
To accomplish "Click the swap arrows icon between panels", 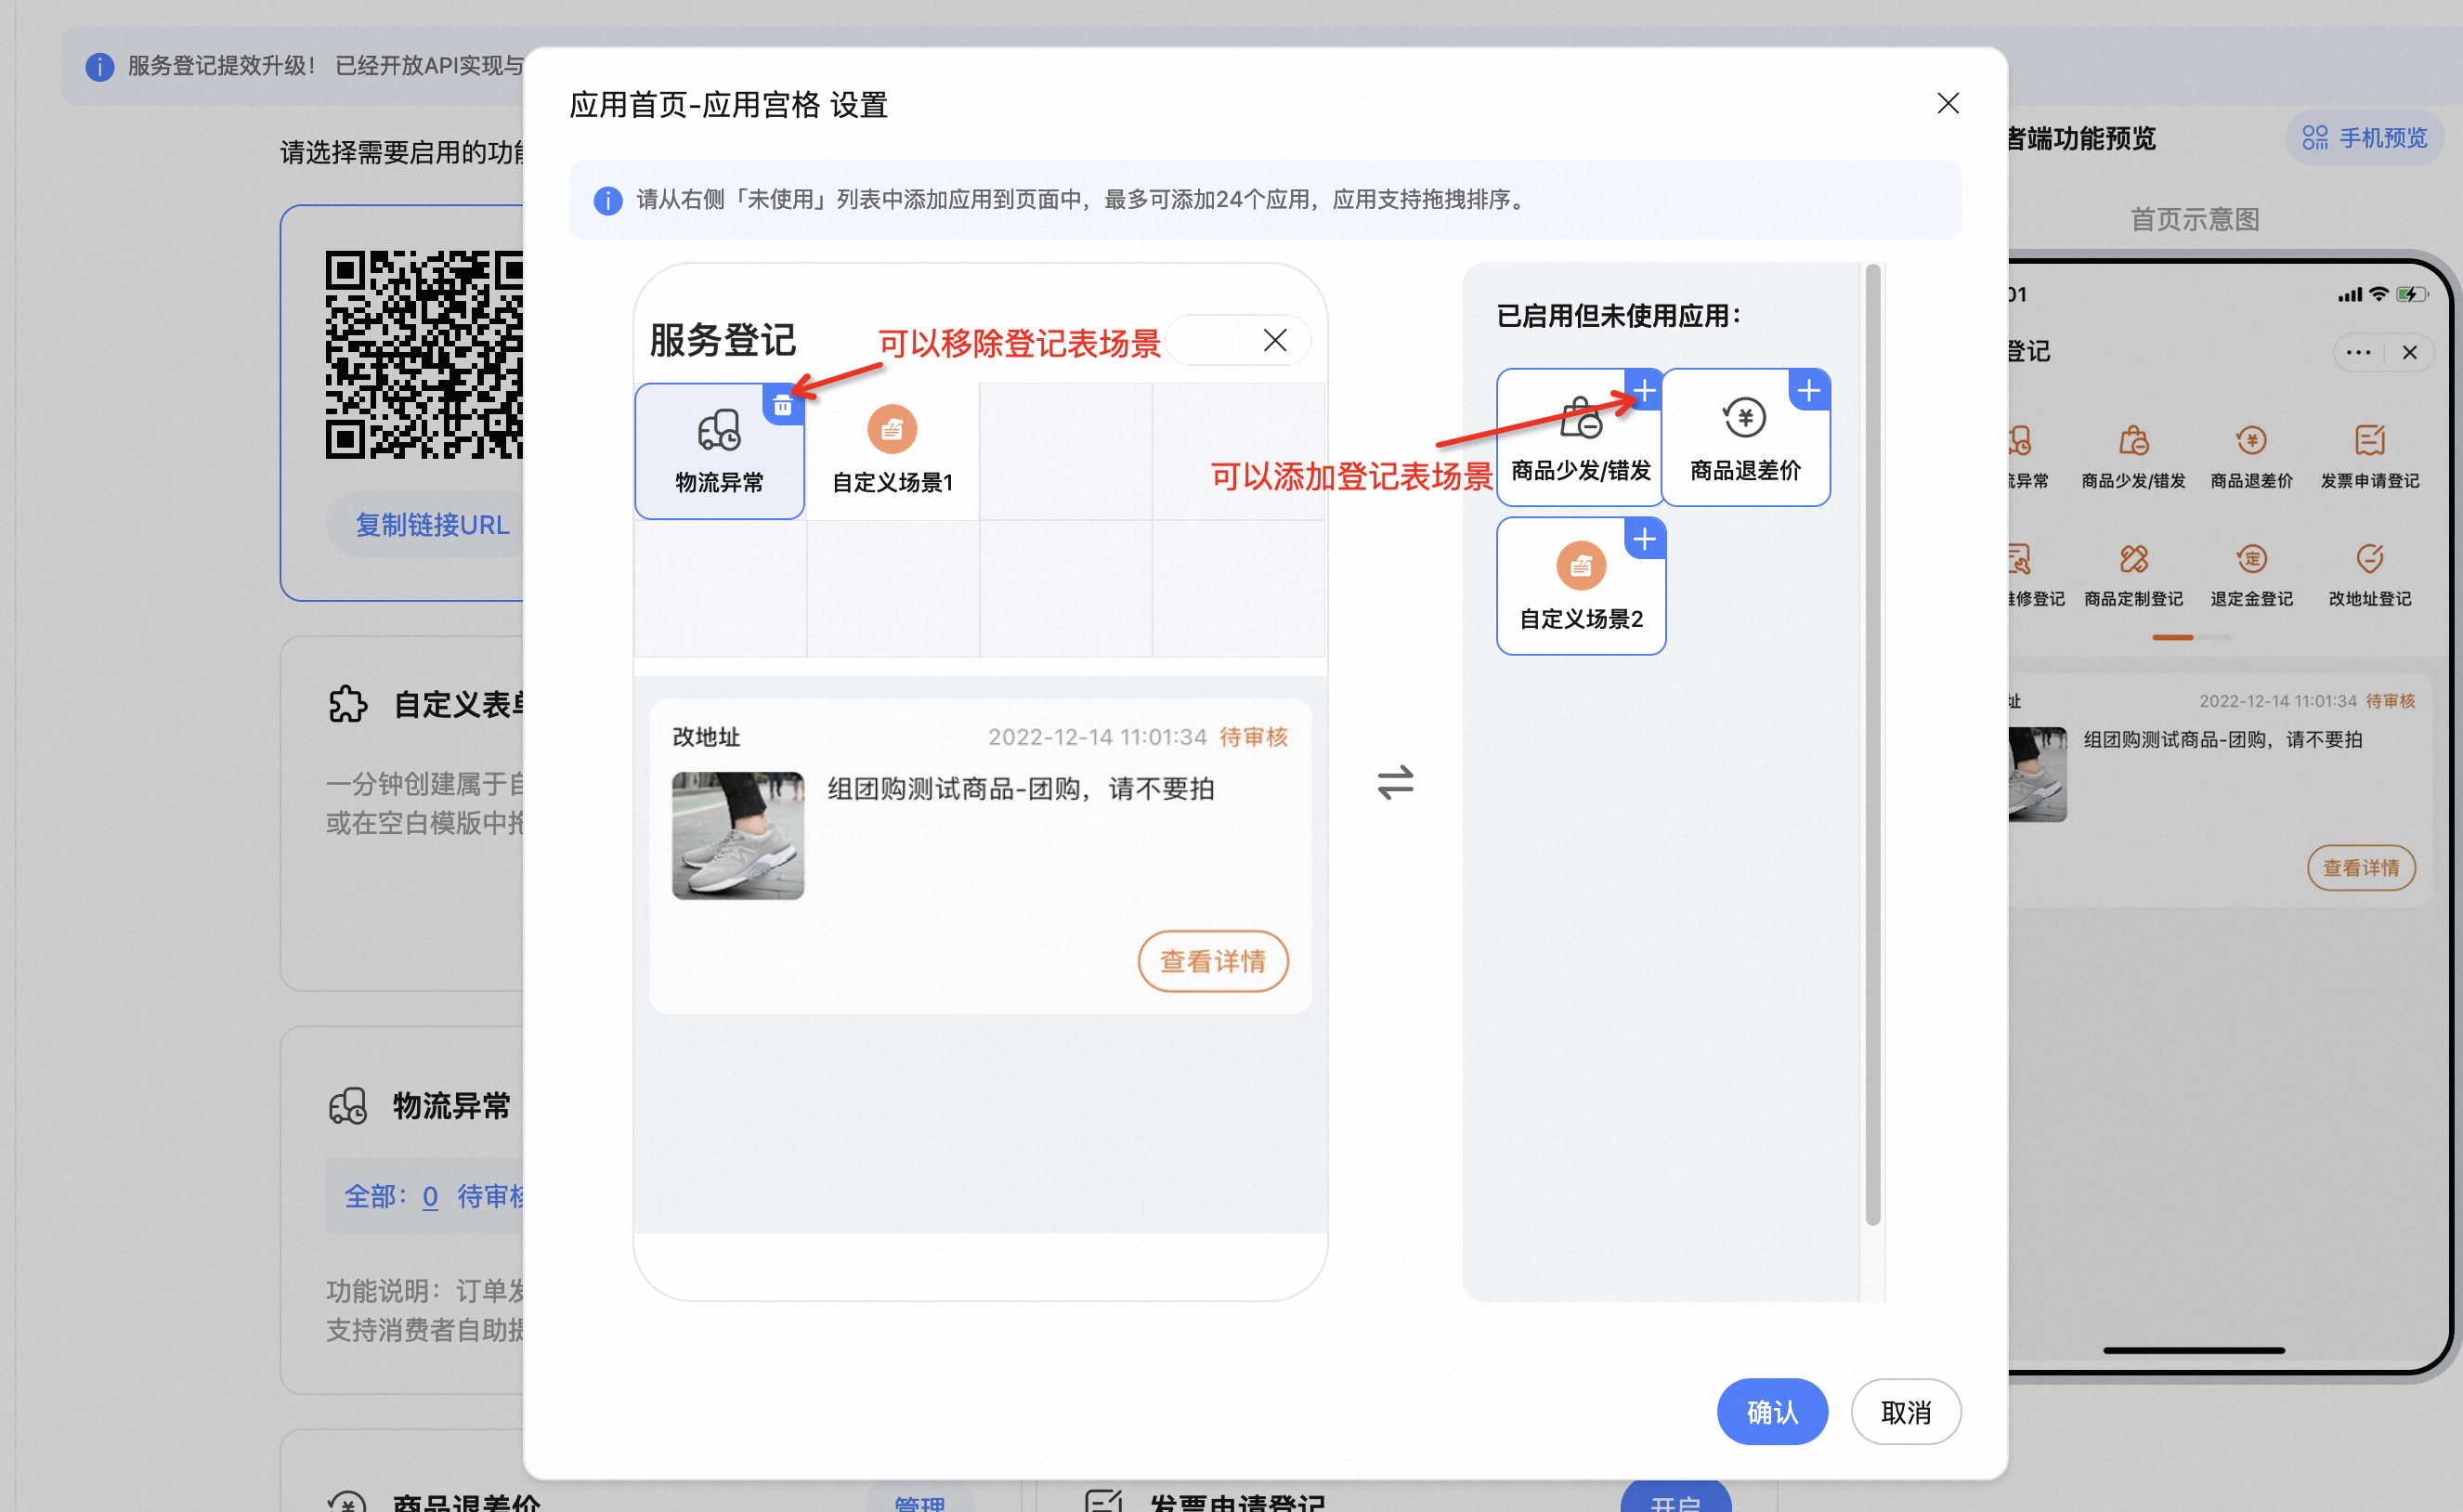I will point(1395,782).
